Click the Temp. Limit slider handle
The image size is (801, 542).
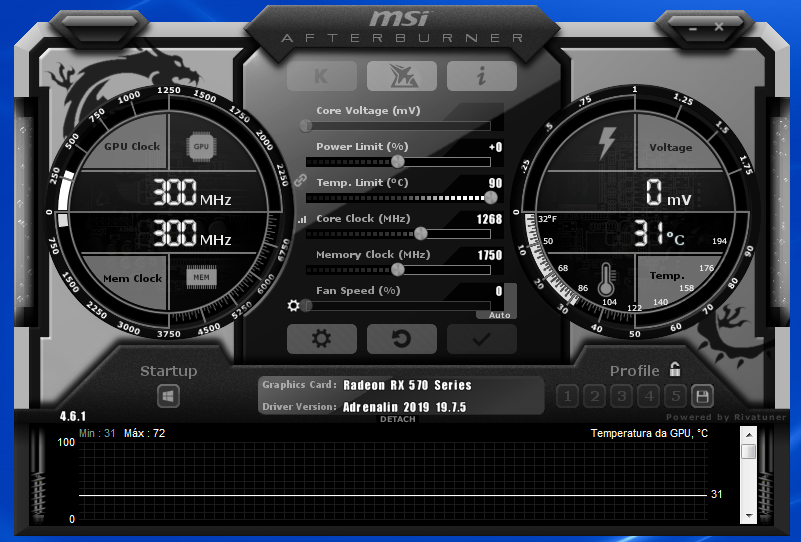point(490,197)
